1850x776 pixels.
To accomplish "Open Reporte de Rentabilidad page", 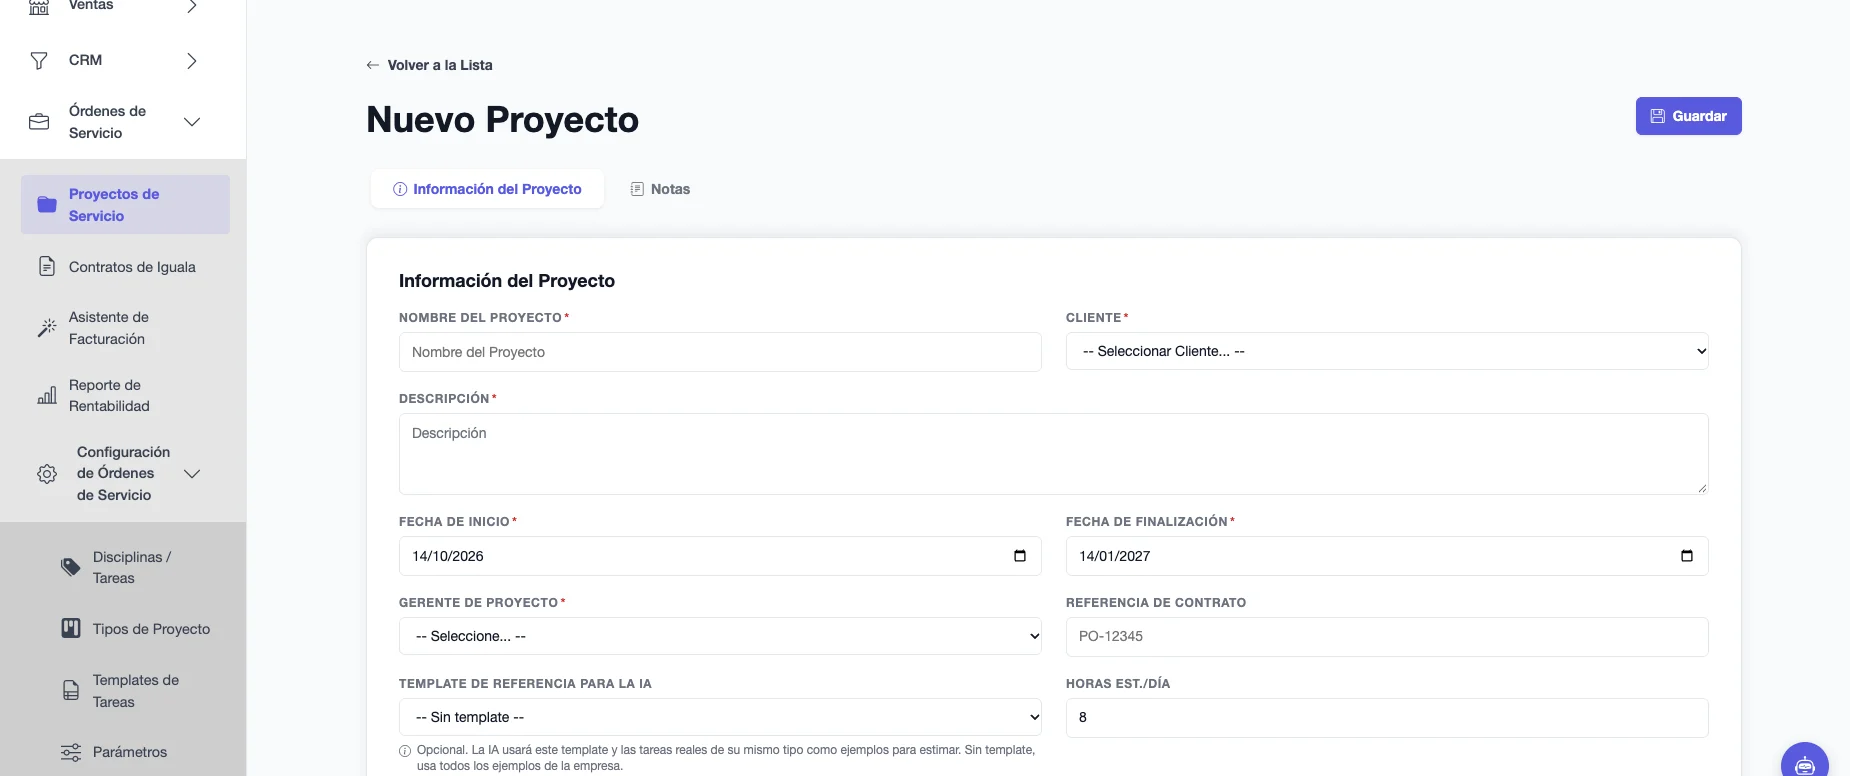I will pos(125,396).
